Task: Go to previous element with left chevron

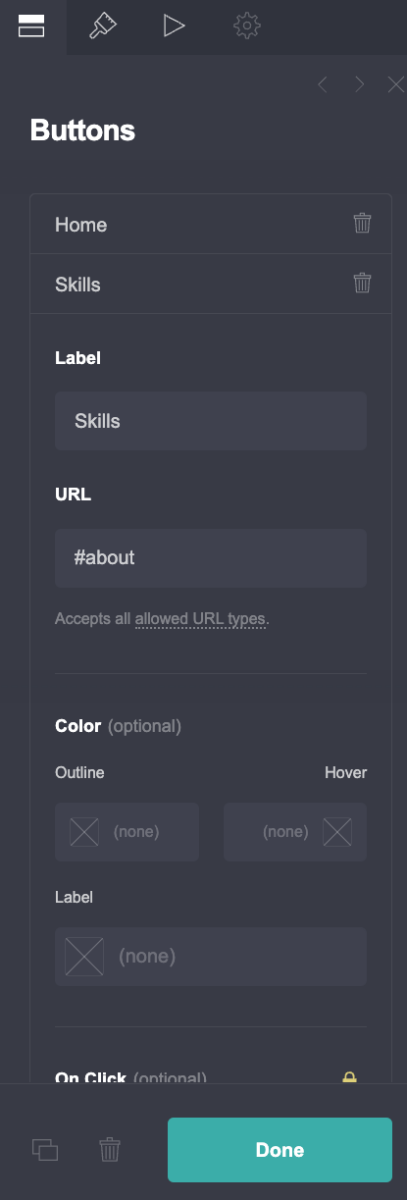Action: 322,85
